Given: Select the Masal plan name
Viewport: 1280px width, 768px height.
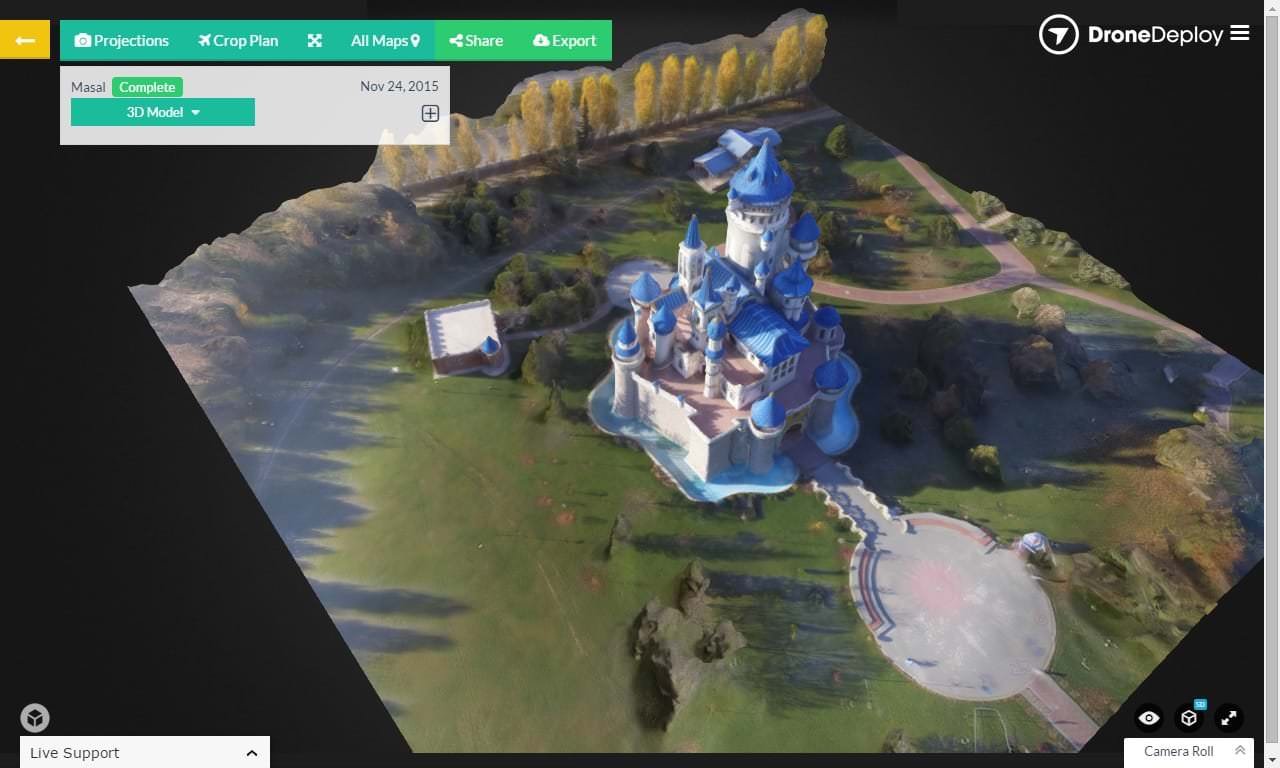Looking at the screenshot, I should [88, 87].
